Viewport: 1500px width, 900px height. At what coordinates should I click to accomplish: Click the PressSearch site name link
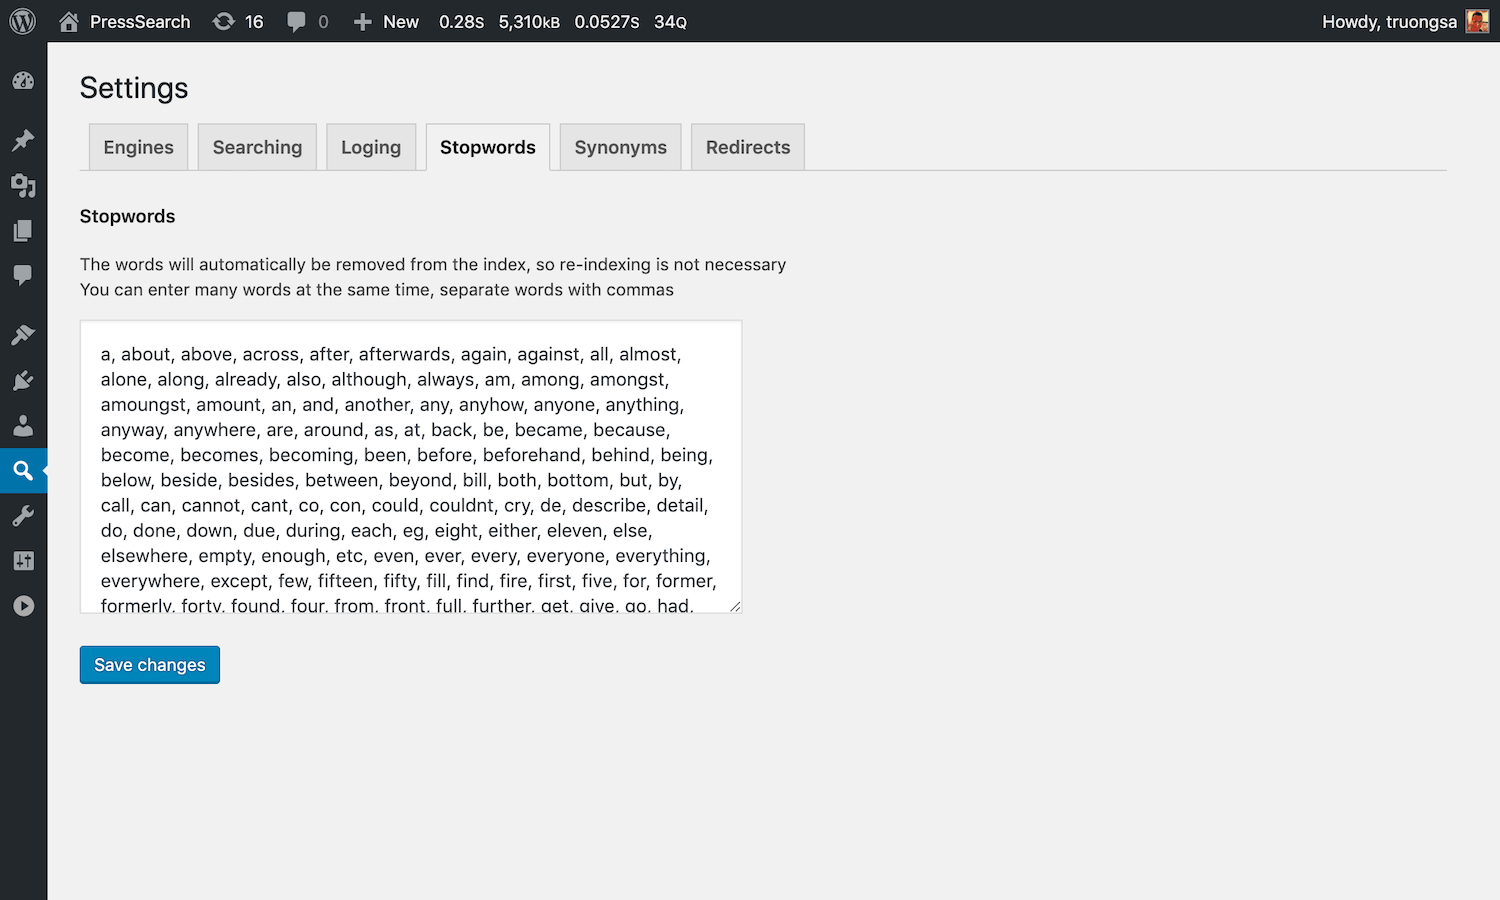point(140,21)
